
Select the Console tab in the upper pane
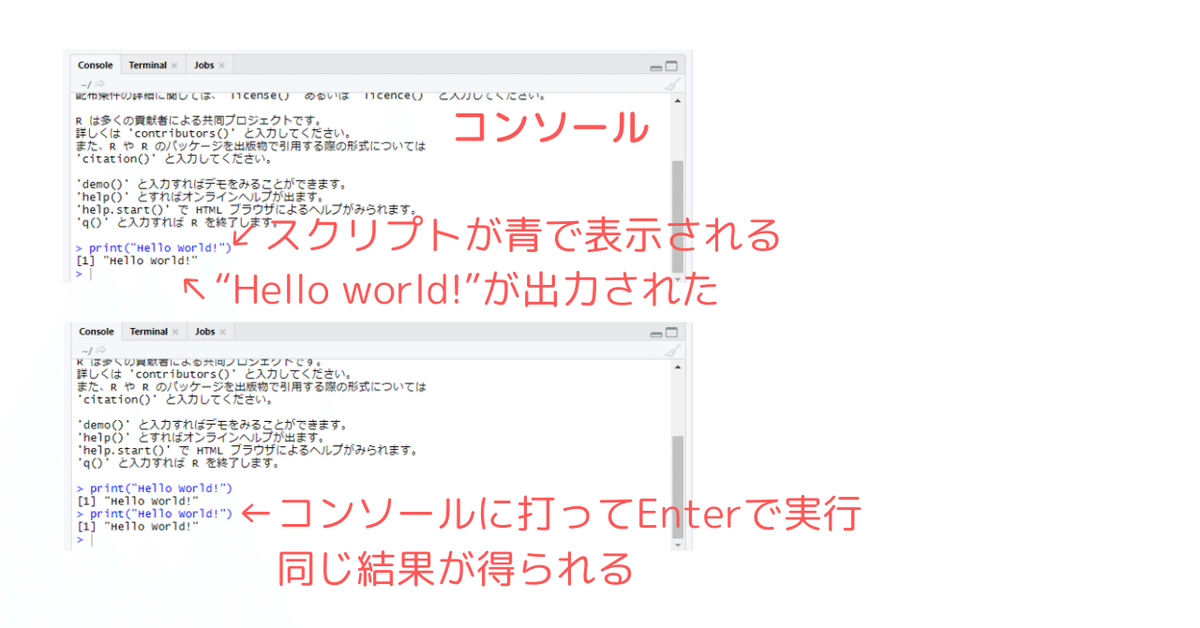(95, 64)
